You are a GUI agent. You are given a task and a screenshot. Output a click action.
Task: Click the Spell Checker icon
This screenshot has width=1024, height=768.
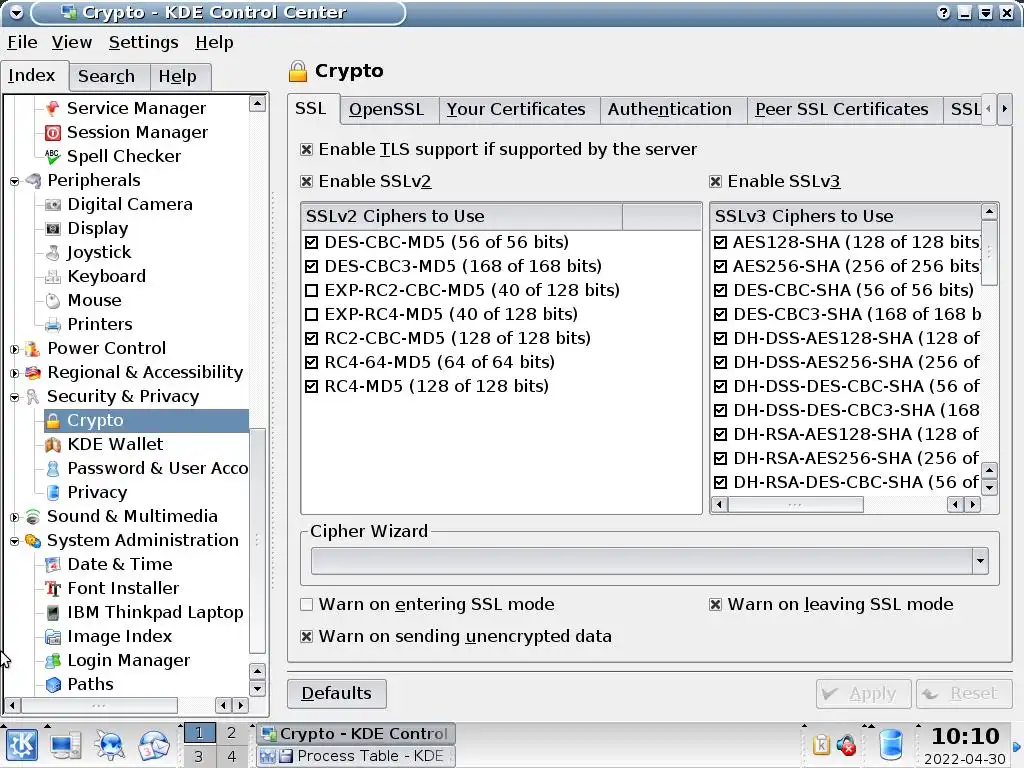click(53, 156)
